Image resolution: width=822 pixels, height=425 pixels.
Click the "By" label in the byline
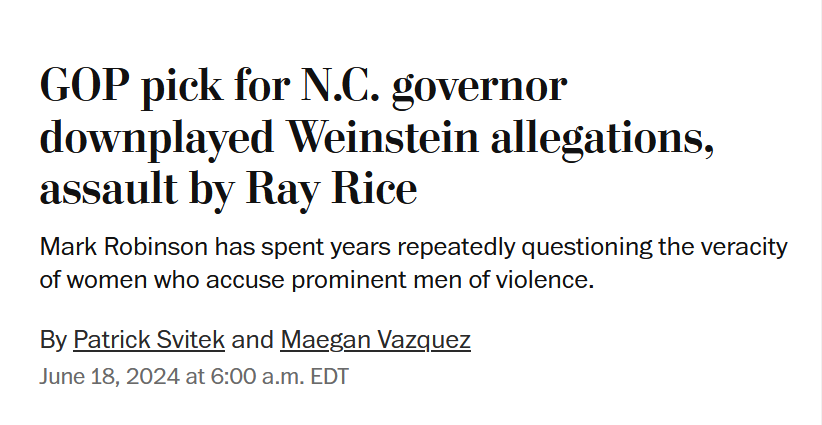53,341
